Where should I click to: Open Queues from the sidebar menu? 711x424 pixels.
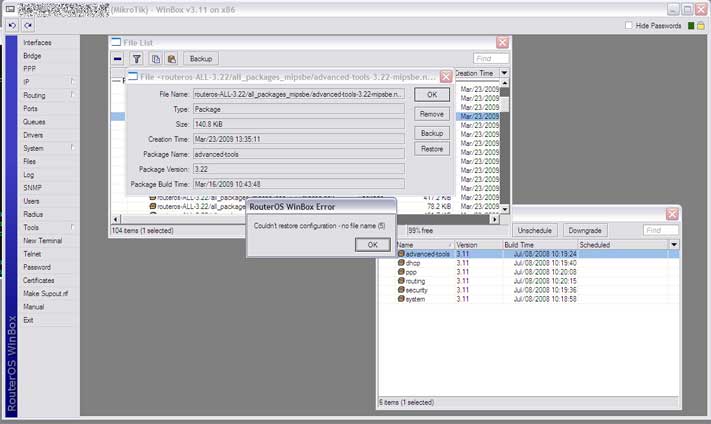[34, 122]
